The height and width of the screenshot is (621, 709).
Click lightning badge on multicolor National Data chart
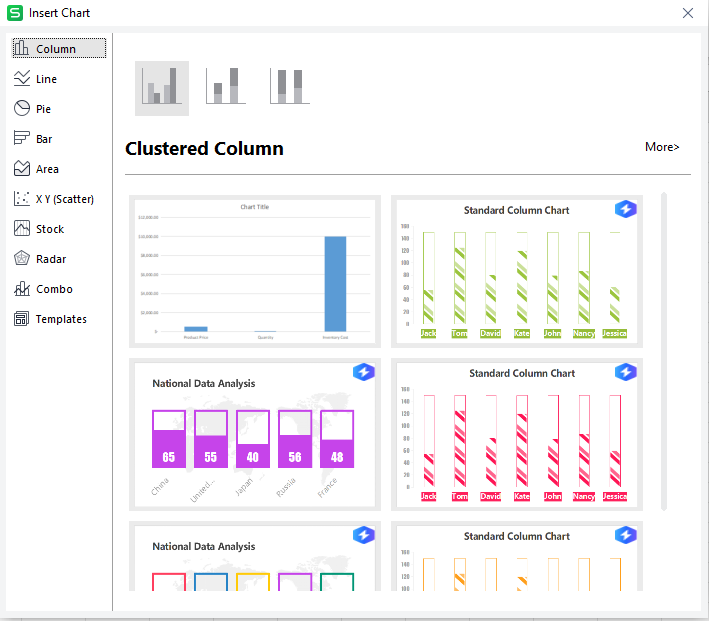pyautogui.click(x=364, y=535)
